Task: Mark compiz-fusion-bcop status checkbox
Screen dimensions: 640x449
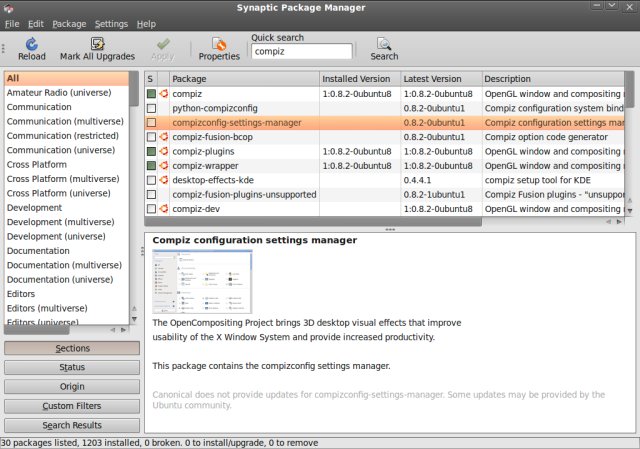Action: (x=151, y=137)
